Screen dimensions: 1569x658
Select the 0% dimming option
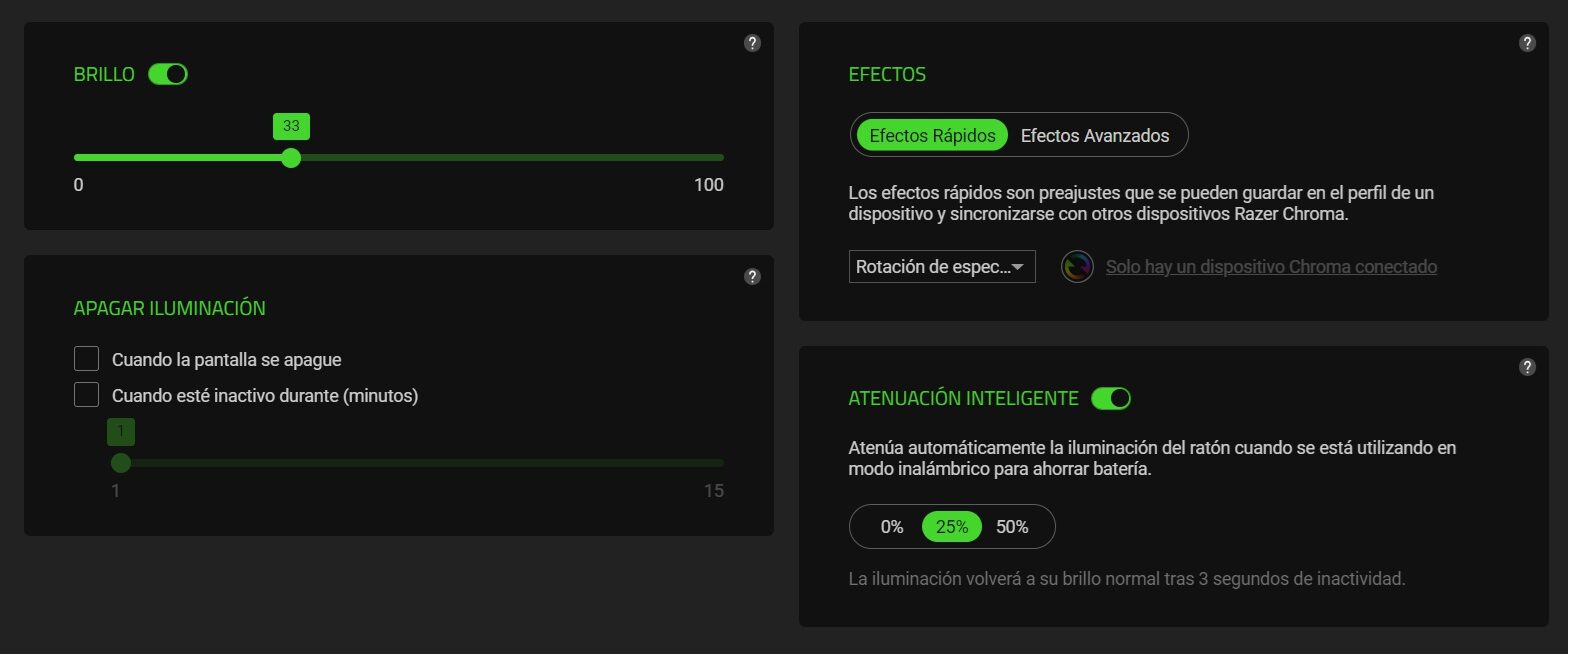(892, 527)
